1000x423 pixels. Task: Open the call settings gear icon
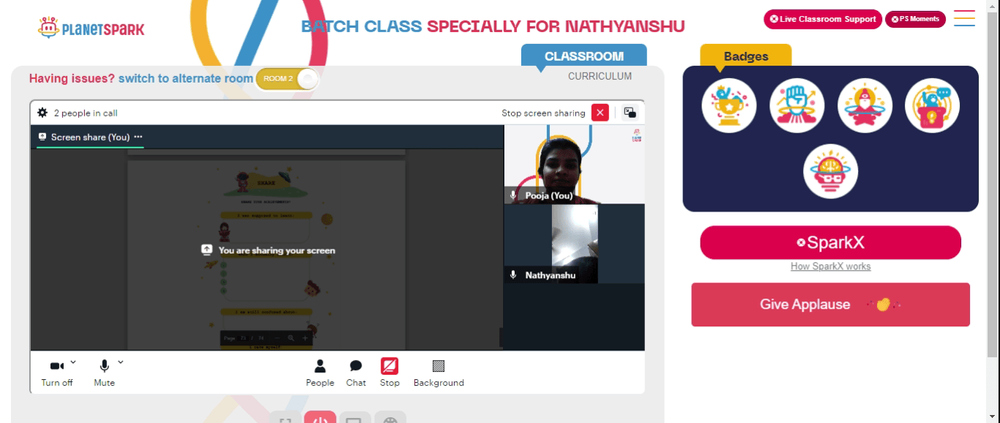(x=42, y=113)
